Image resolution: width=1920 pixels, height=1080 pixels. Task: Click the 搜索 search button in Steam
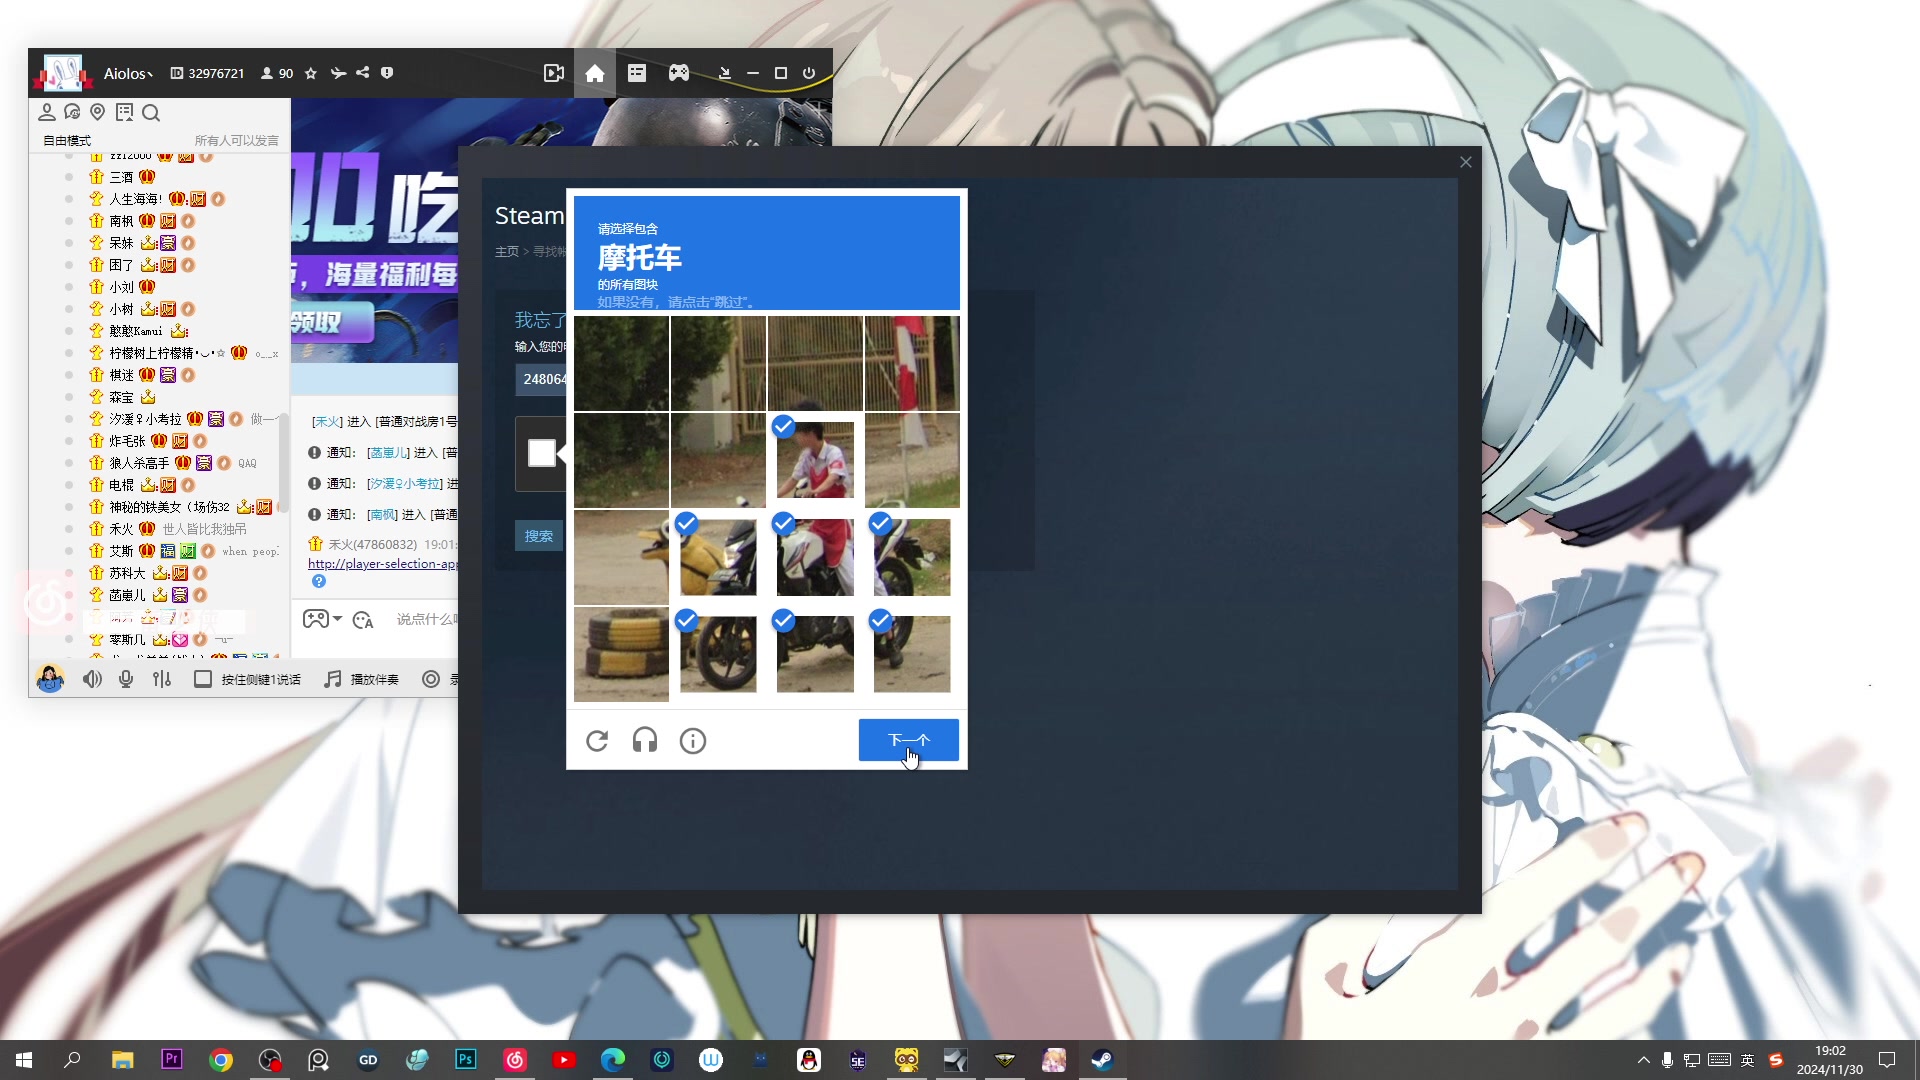(x=539, y=536)
